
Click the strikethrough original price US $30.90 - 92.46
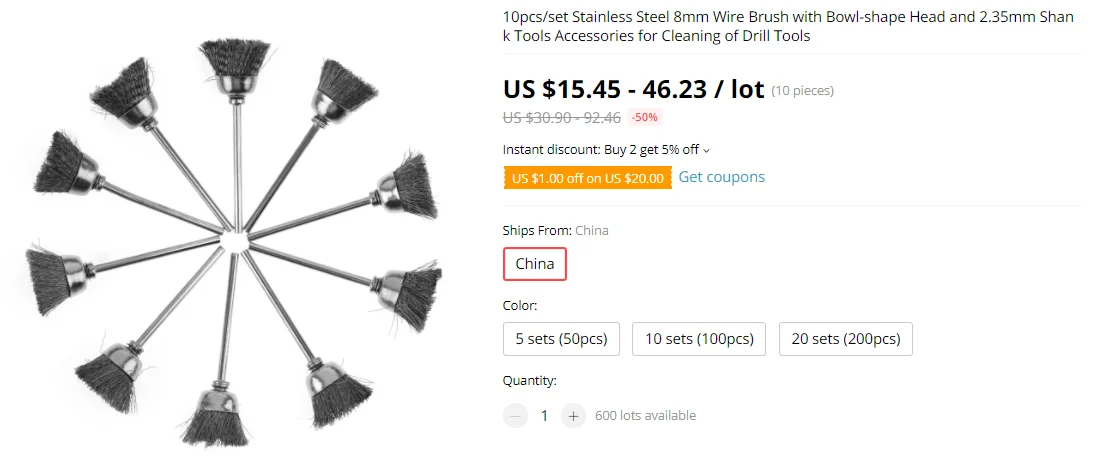coord(561,117)
